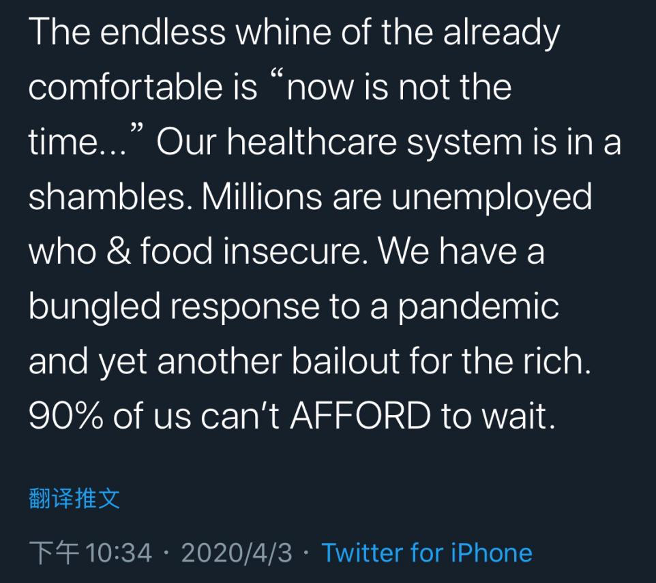Click the word bungled in the tweet
This screenshot has height=583, width=656.
(94, 309)
